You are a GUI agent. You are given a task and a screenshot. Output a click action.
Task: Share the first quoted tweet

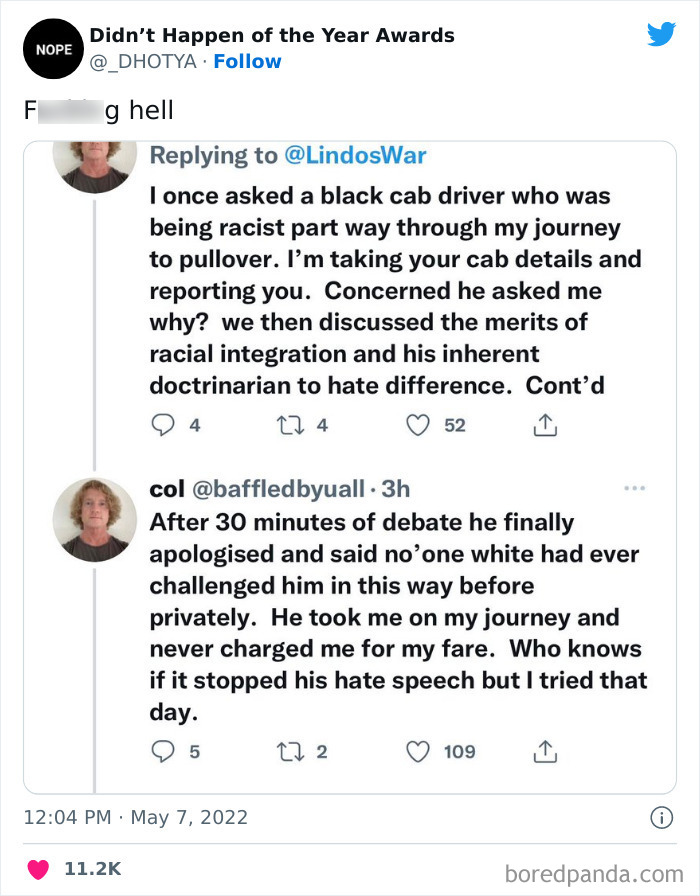[x=545, y=425]
